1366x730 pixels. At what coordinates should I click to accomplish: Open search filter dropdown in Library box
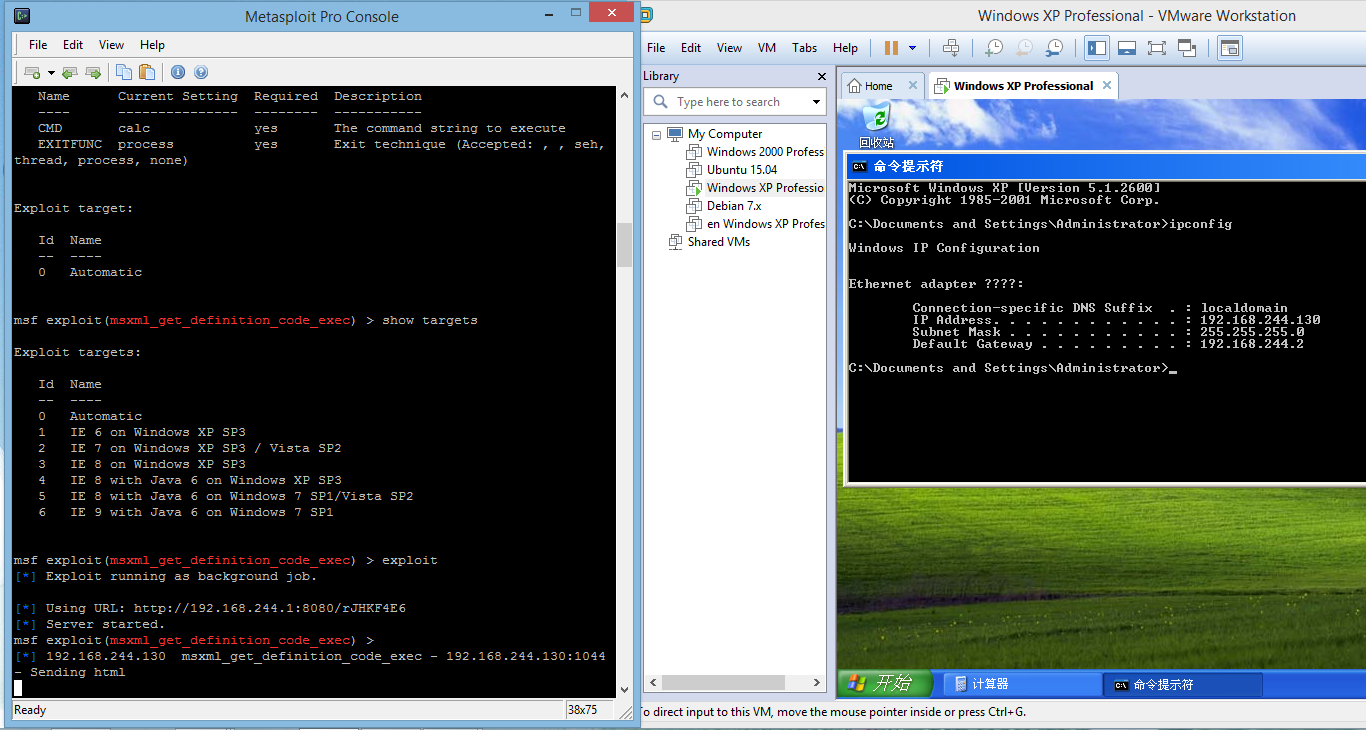[x=816, y=102]
